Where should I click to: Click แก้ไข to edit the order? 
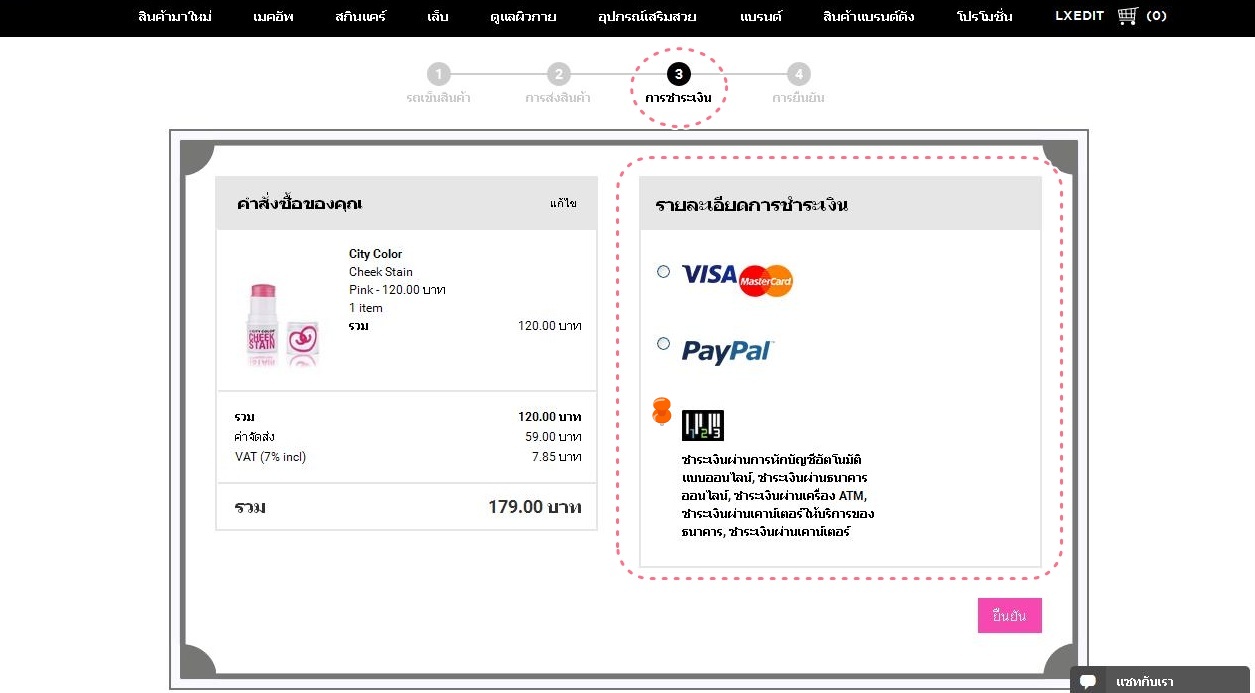pyautogui.click(x=563, y=203)
